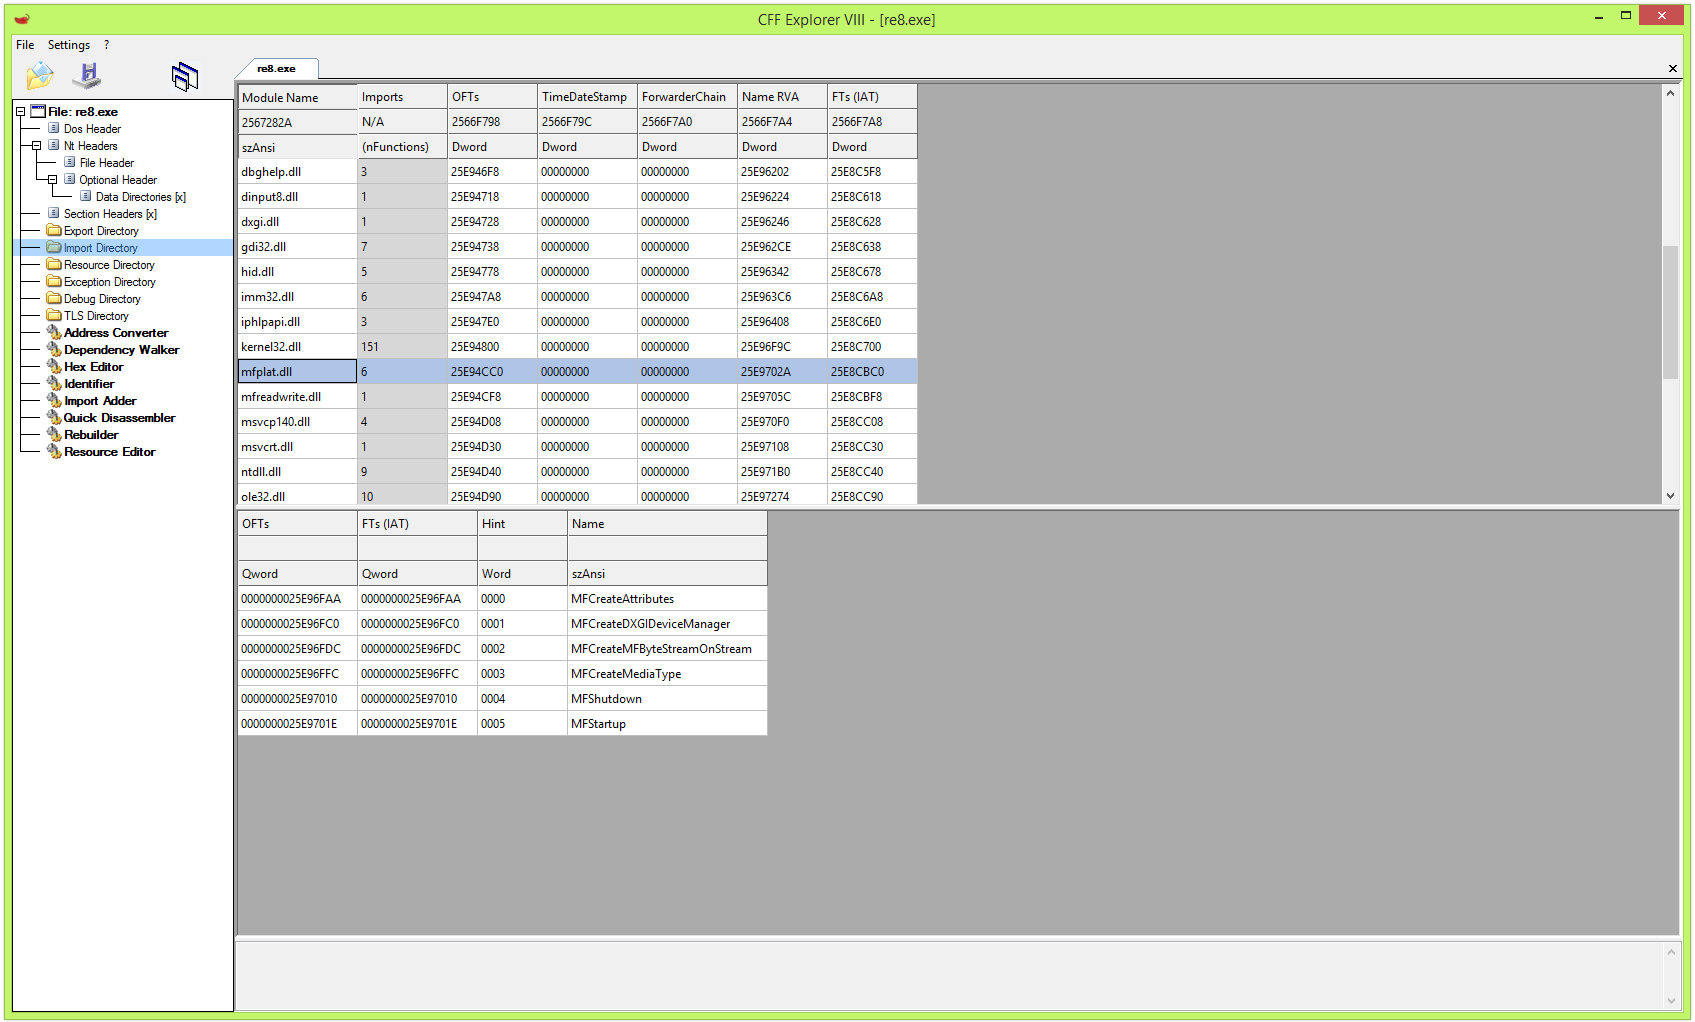Screen dimensions: 1695x1022
Task: Click the MFStartup function name
Action: 598,724
